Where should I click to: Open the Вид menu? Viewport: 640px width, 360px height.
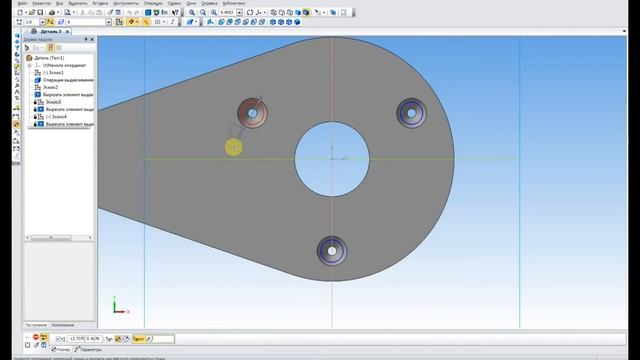tap(60, 3)
